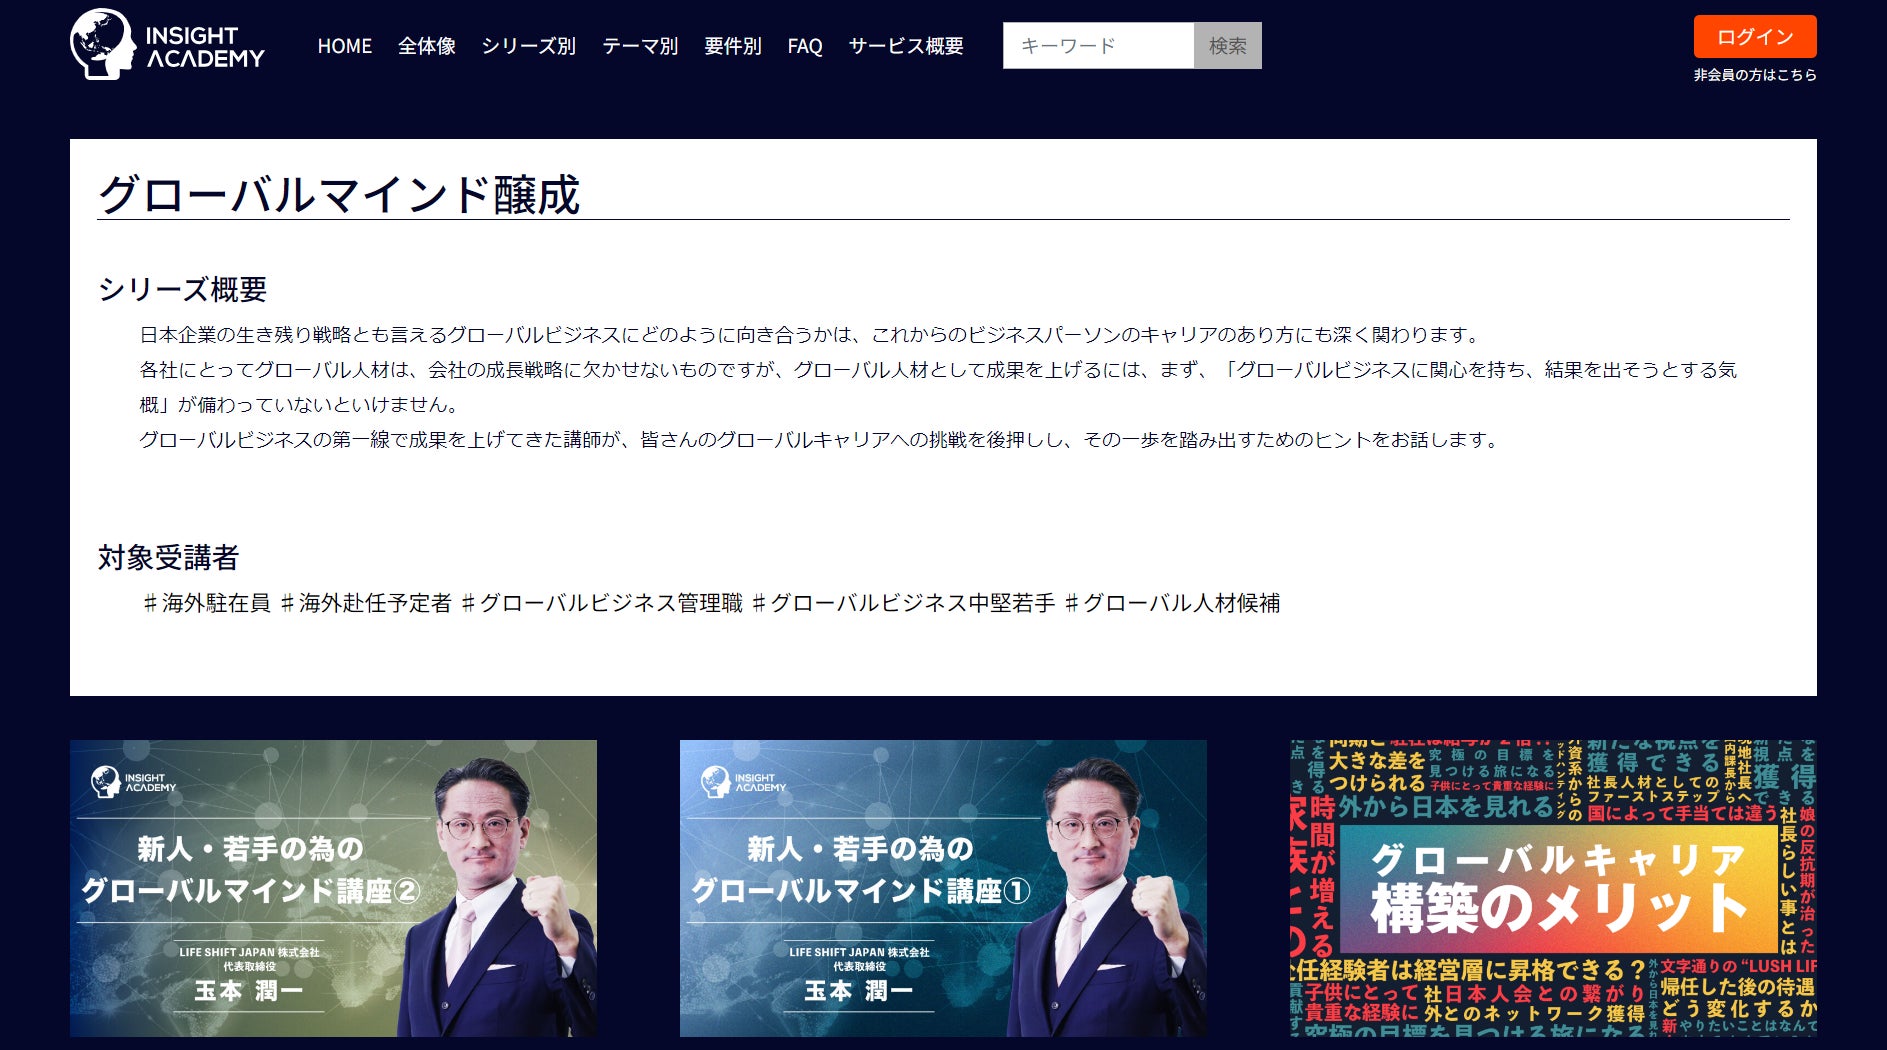The width and height of the screenshot is (1887, 1050).
Task: Open the HOME menu item
Action: [x=345, y=46]
